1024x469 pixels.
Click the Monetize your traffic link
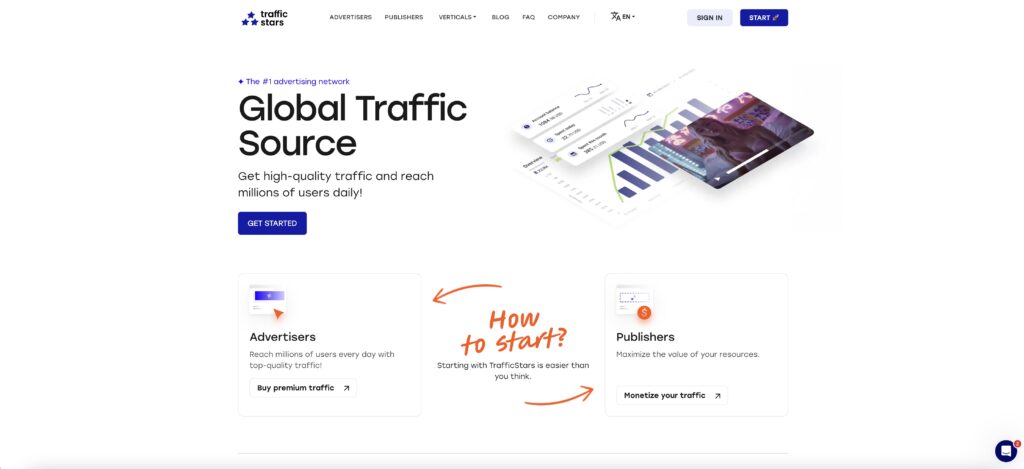pos(672,396)
